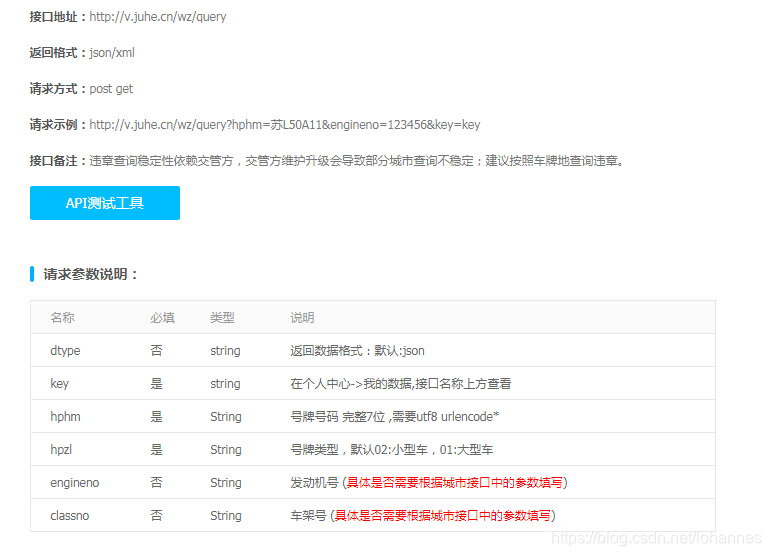Open the http://v.juhe.cn/wz/query interface address

click(x=158, y=17)
